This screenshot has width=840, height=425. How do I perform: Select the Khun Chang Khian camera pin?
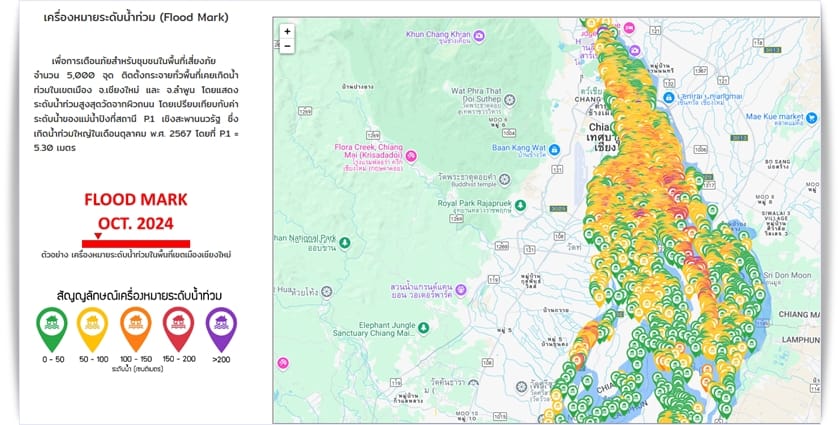click(x=480, y=36)
